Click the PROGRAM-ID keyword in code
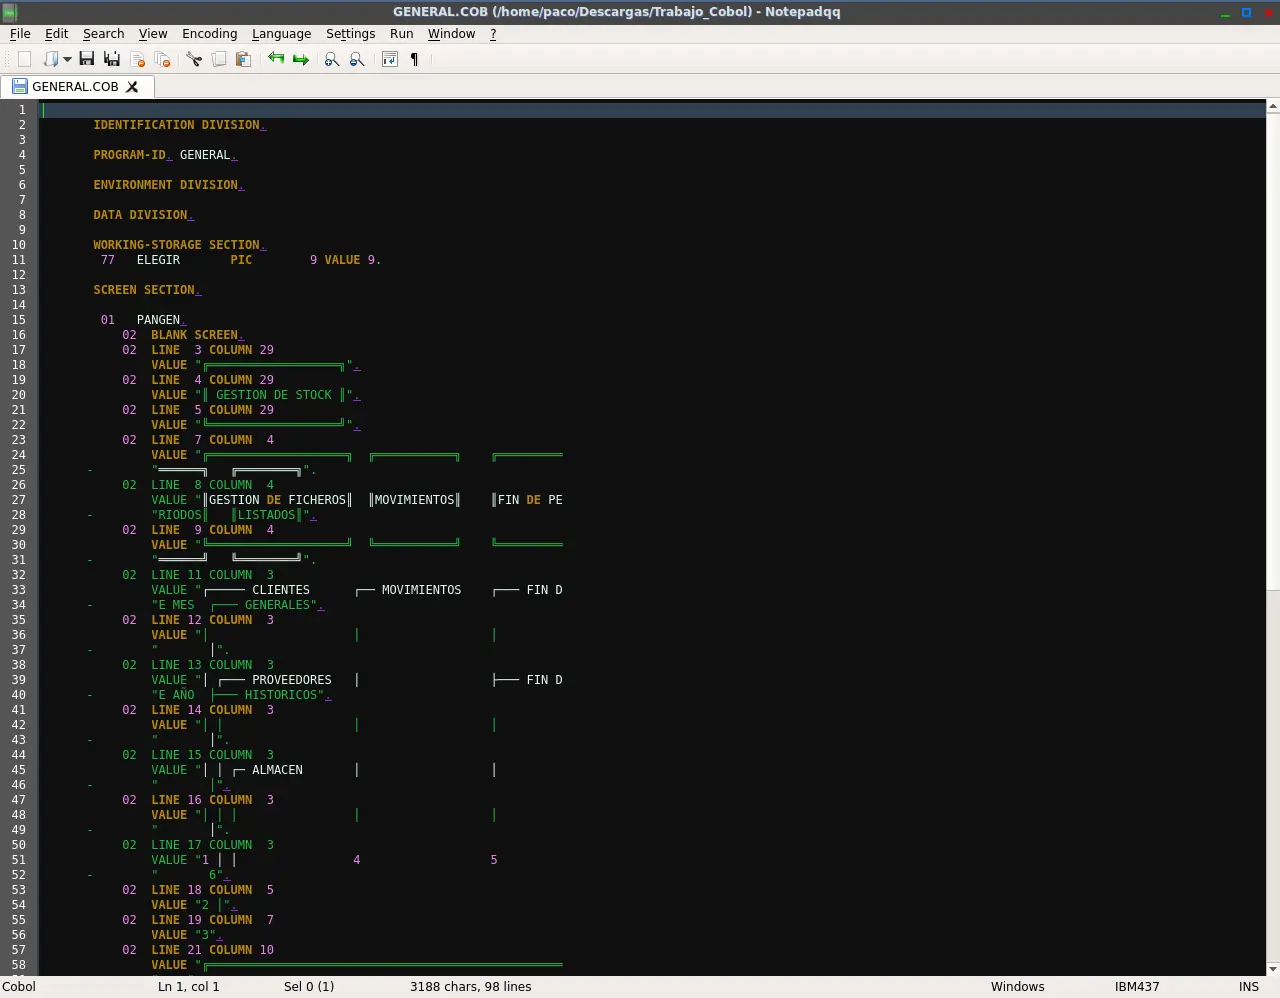 [x=130, y=155]
